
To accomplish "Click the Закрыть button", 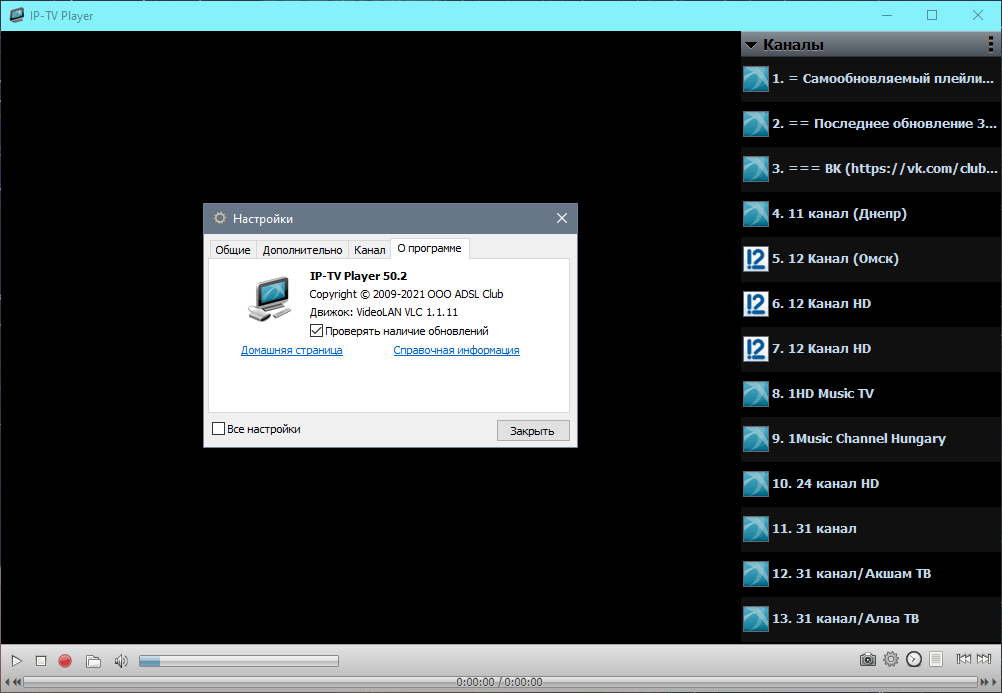I will click(533, 430).
